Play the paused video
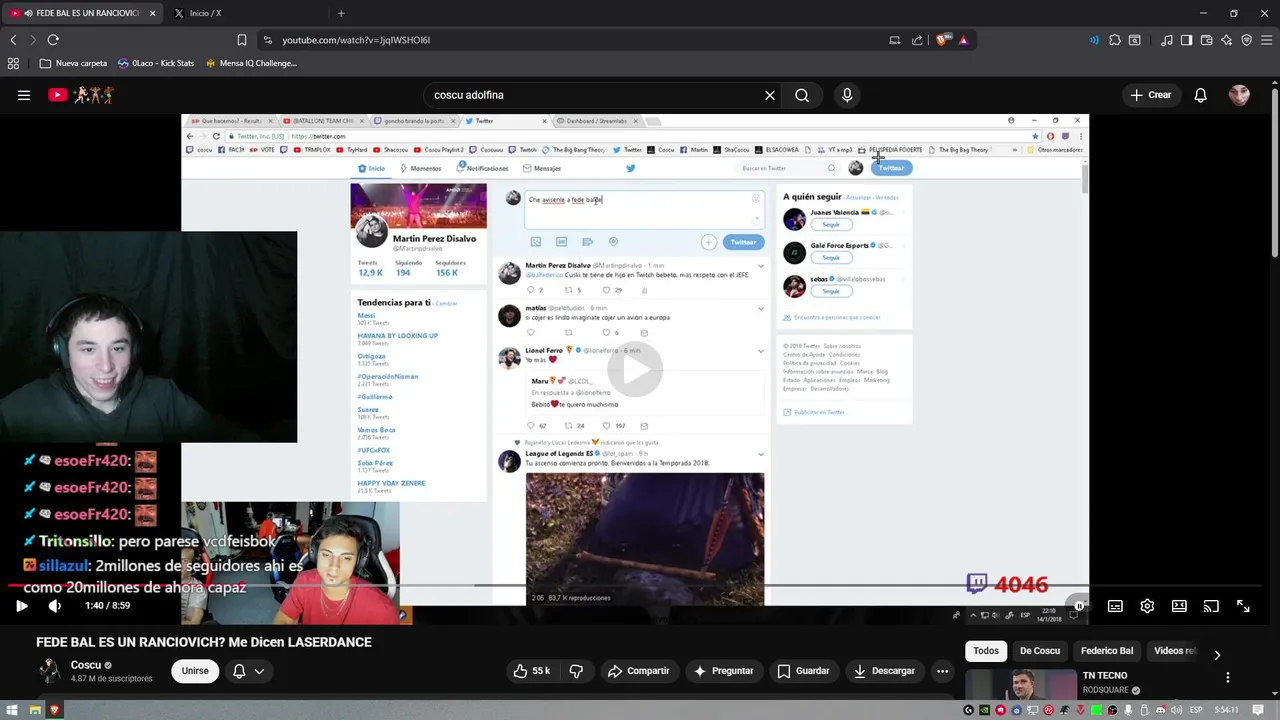 (22, 605)
